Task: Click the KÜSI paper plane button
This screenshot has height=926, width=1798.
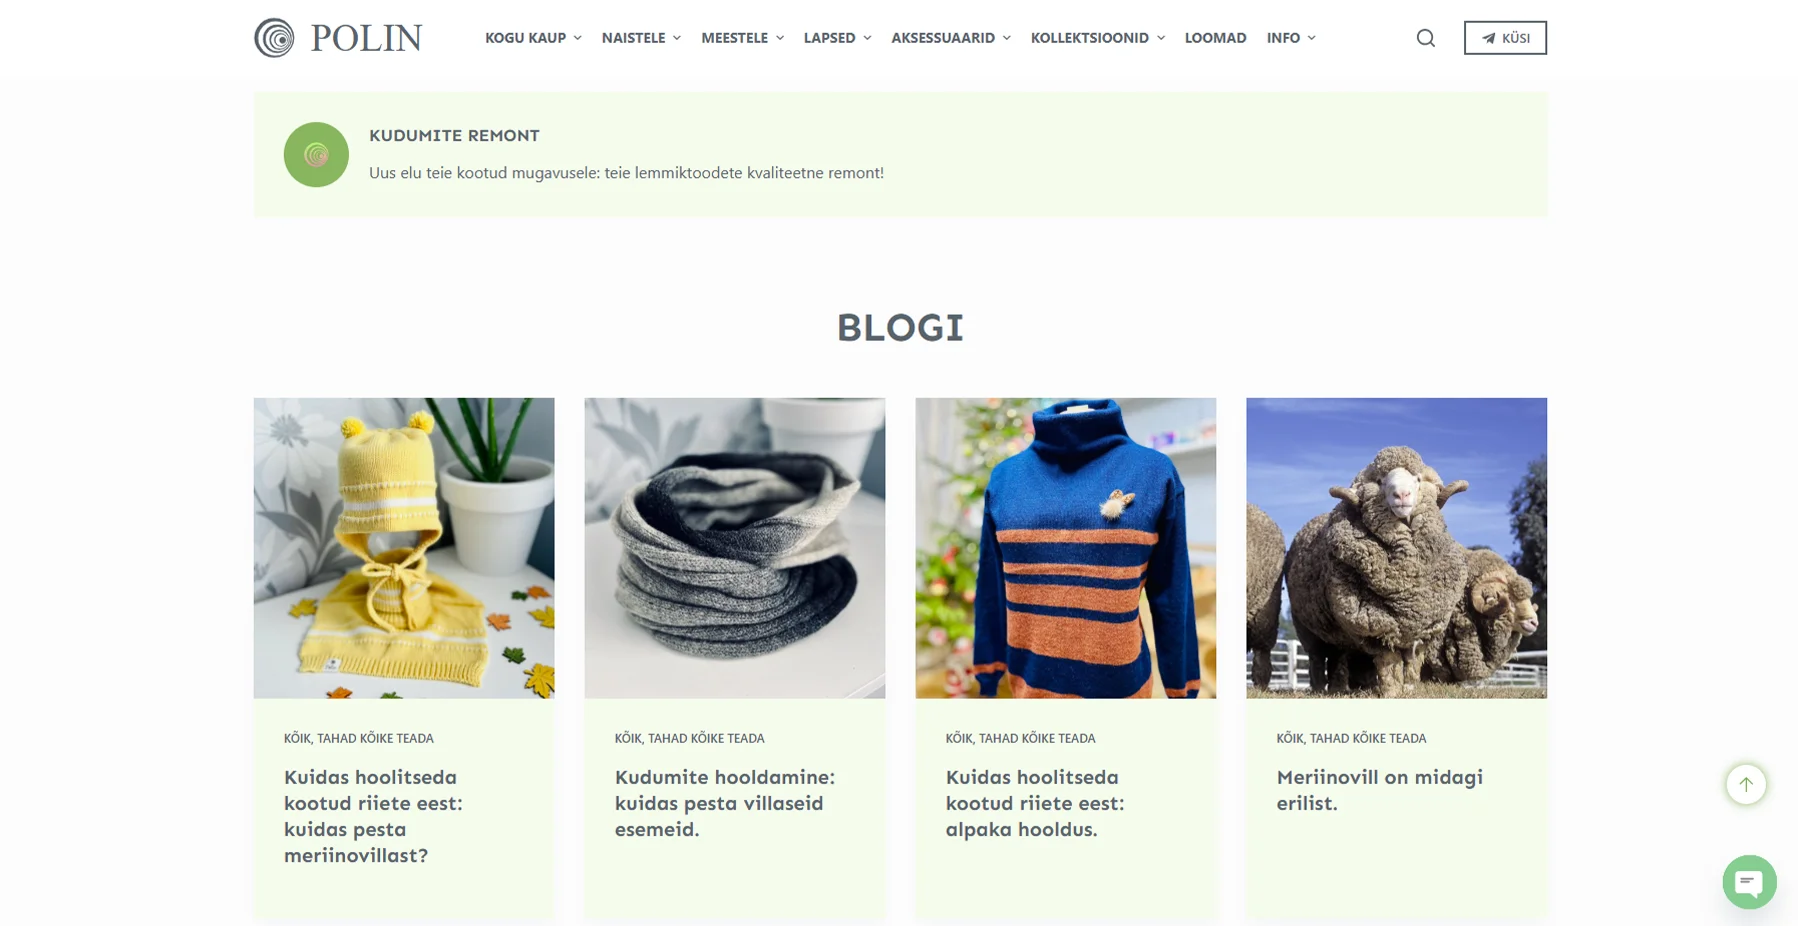Action: (1505, 38)
